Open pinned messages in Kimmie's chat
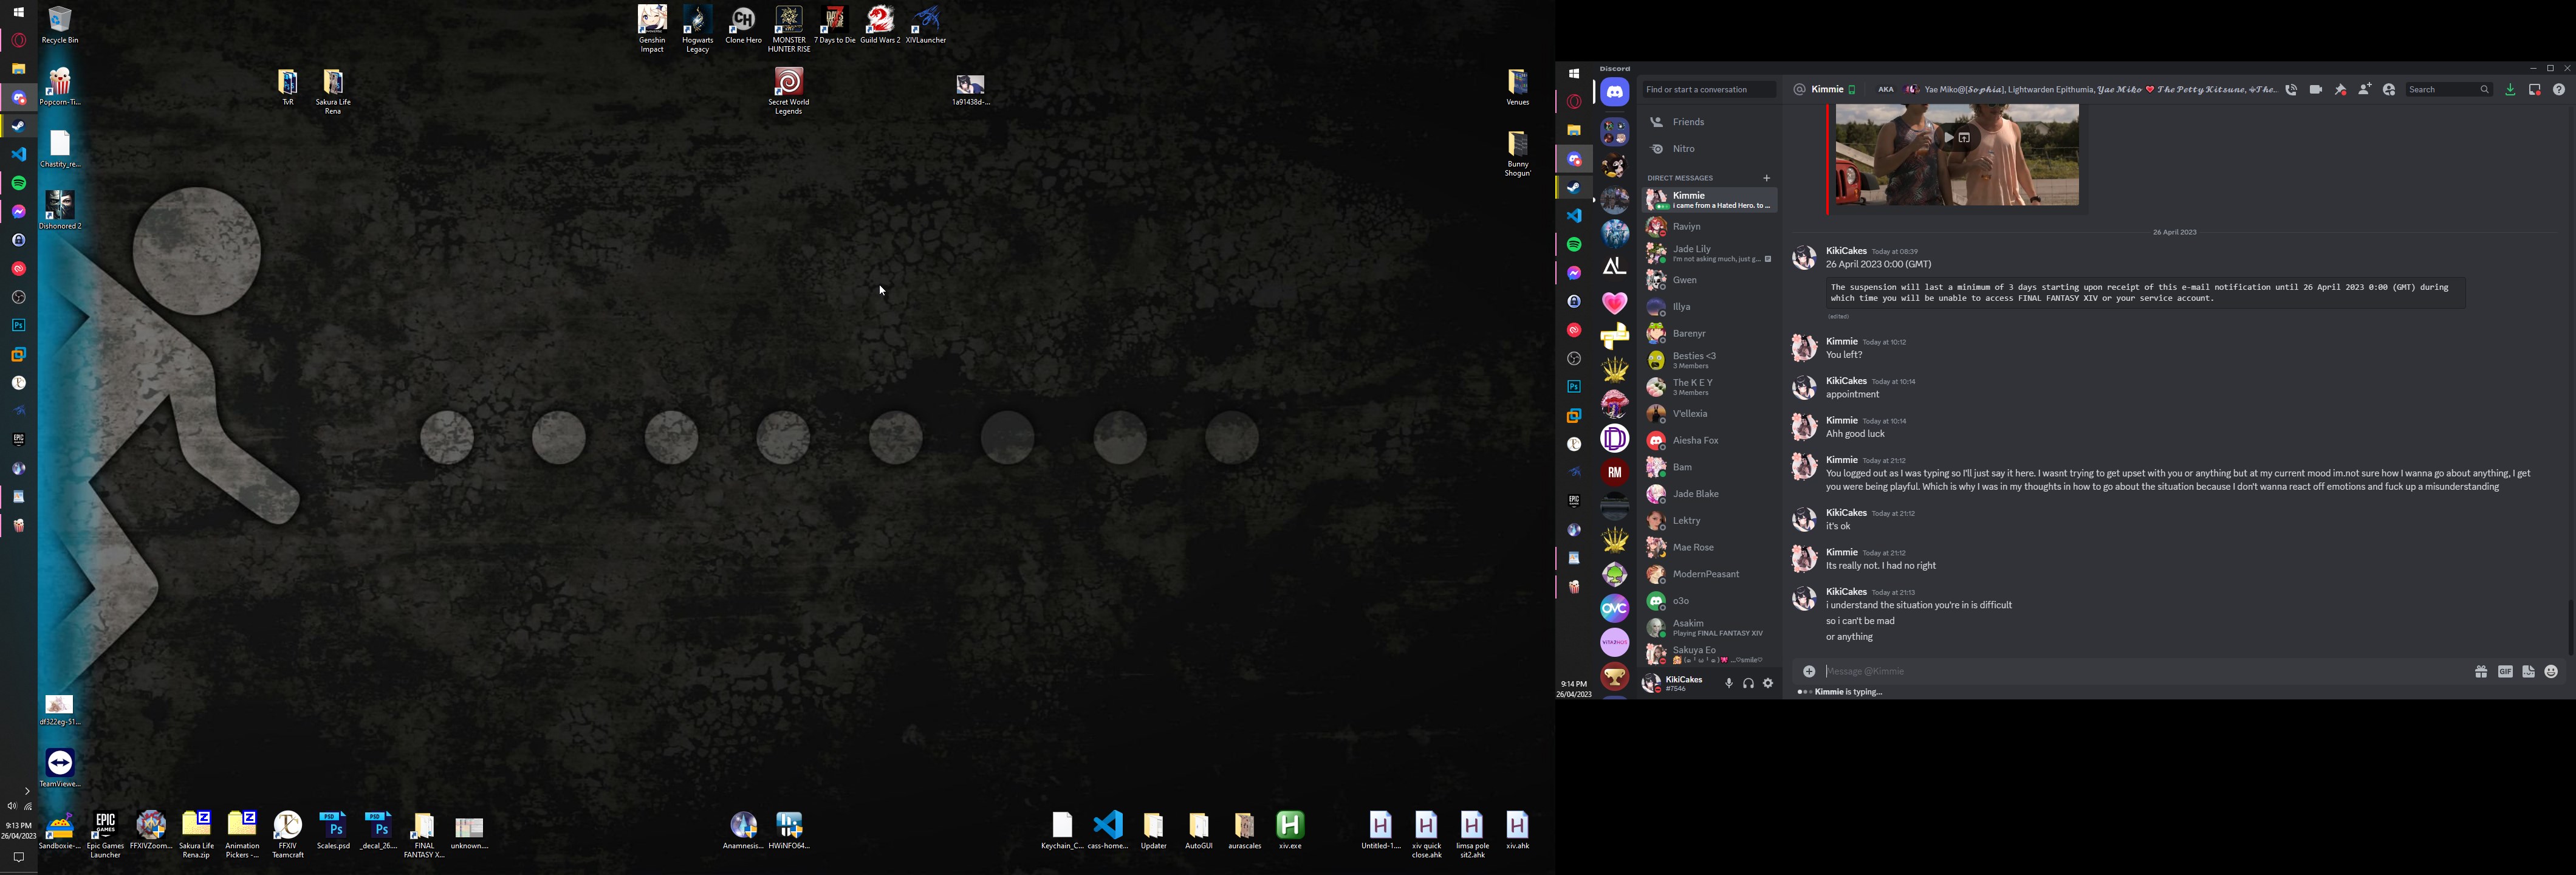 pos(2340,90)
